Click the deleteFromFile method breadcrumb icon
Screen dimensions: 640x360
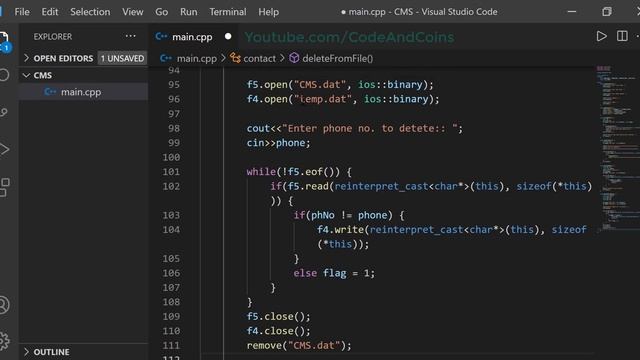pos(294,58)
